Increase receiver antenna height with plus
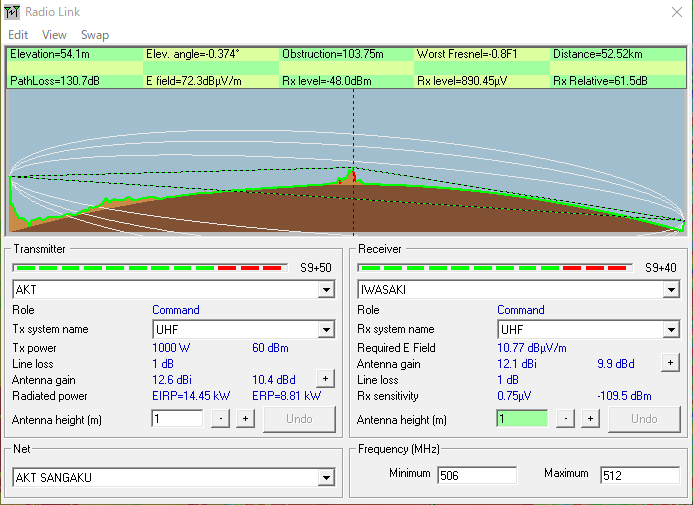 (590, 418)
